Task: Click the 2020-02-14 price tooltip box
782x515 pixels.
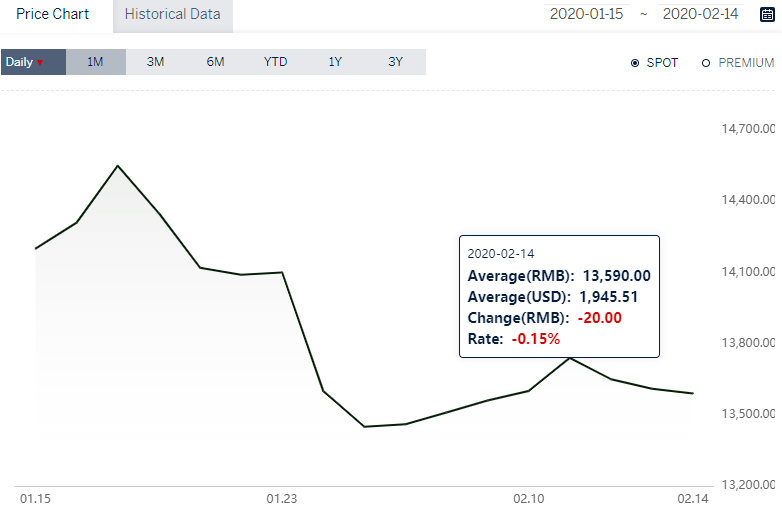Action: click(560, 297)
